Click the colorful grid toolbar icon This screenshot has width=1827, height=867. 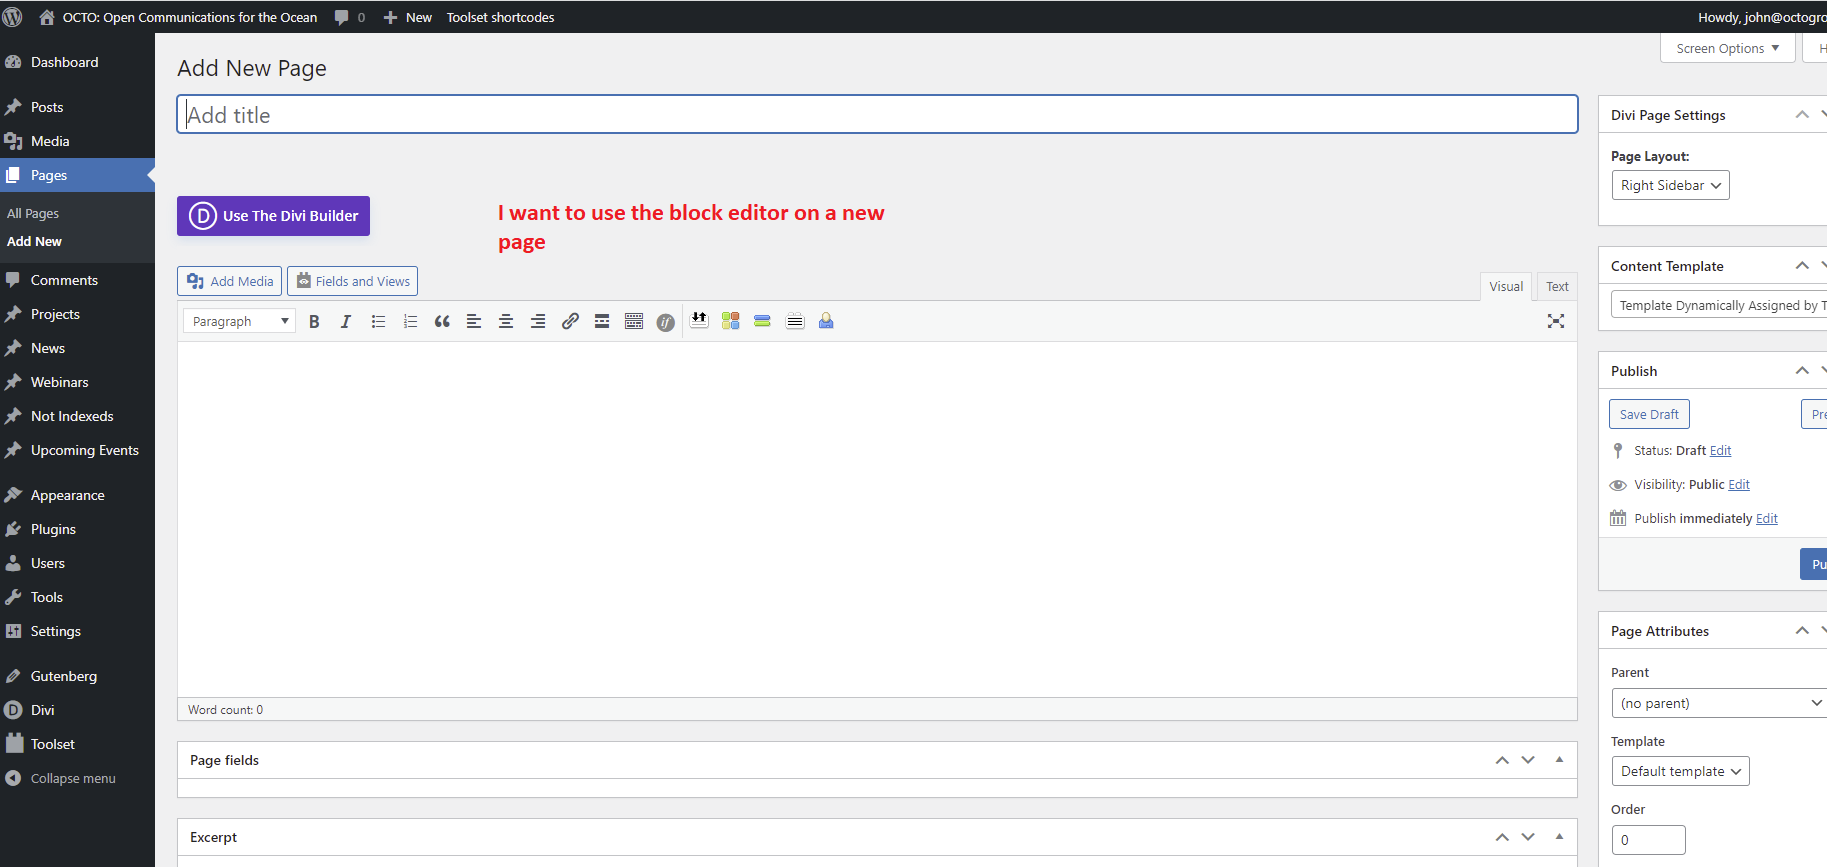(x=731, y=320)
